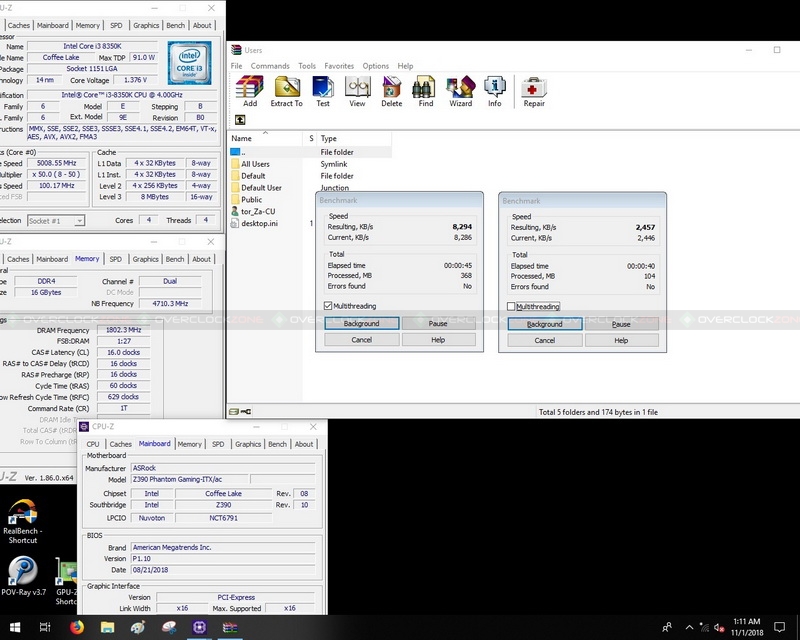Open the network icon in the system tray
Screen dimensions: 800x640
(x=704, y=627)
